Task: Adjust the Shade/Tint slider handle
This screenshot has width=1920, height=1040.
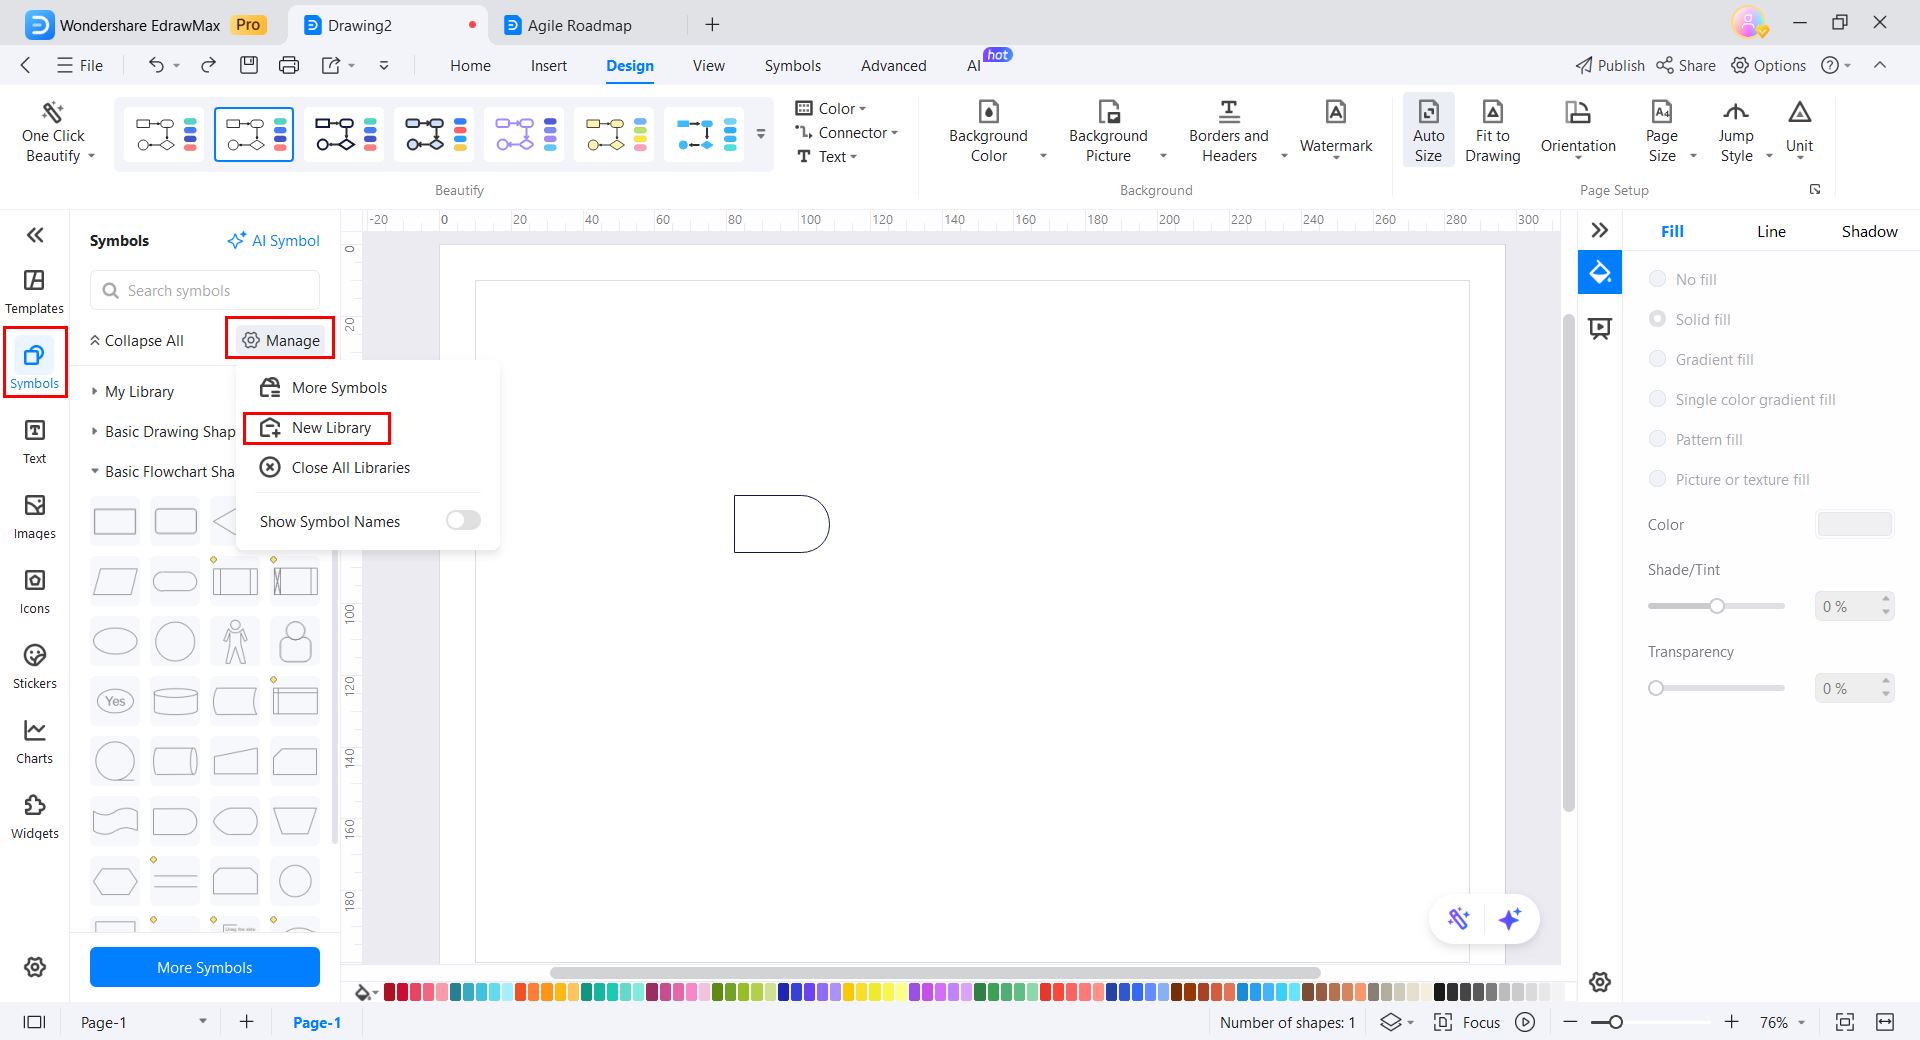Action: tap(1717, 605)
